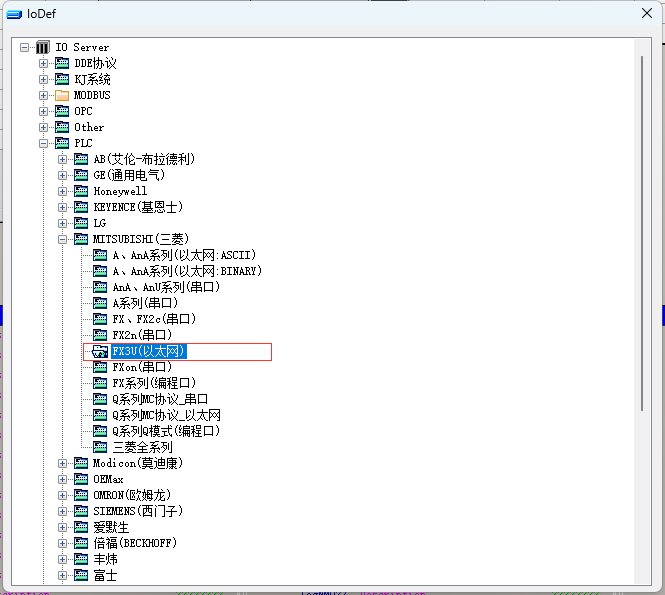The image size is (665, 595).
Task: Expand the 爱默生 node
Action: point(62,528)
